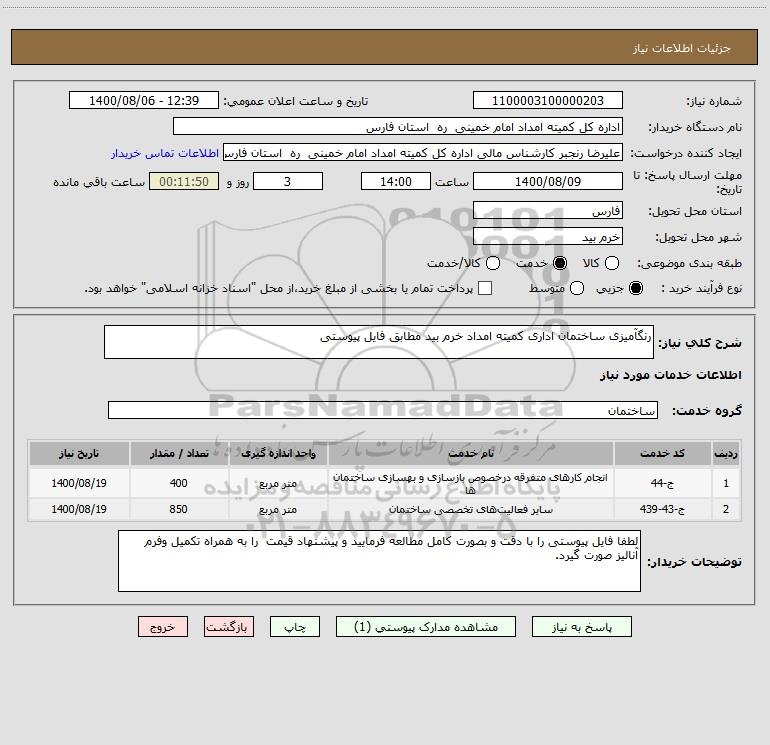Click the row number 1 cell
The height and width of the screenshot is (745, 770).
[x=726, y=483]
